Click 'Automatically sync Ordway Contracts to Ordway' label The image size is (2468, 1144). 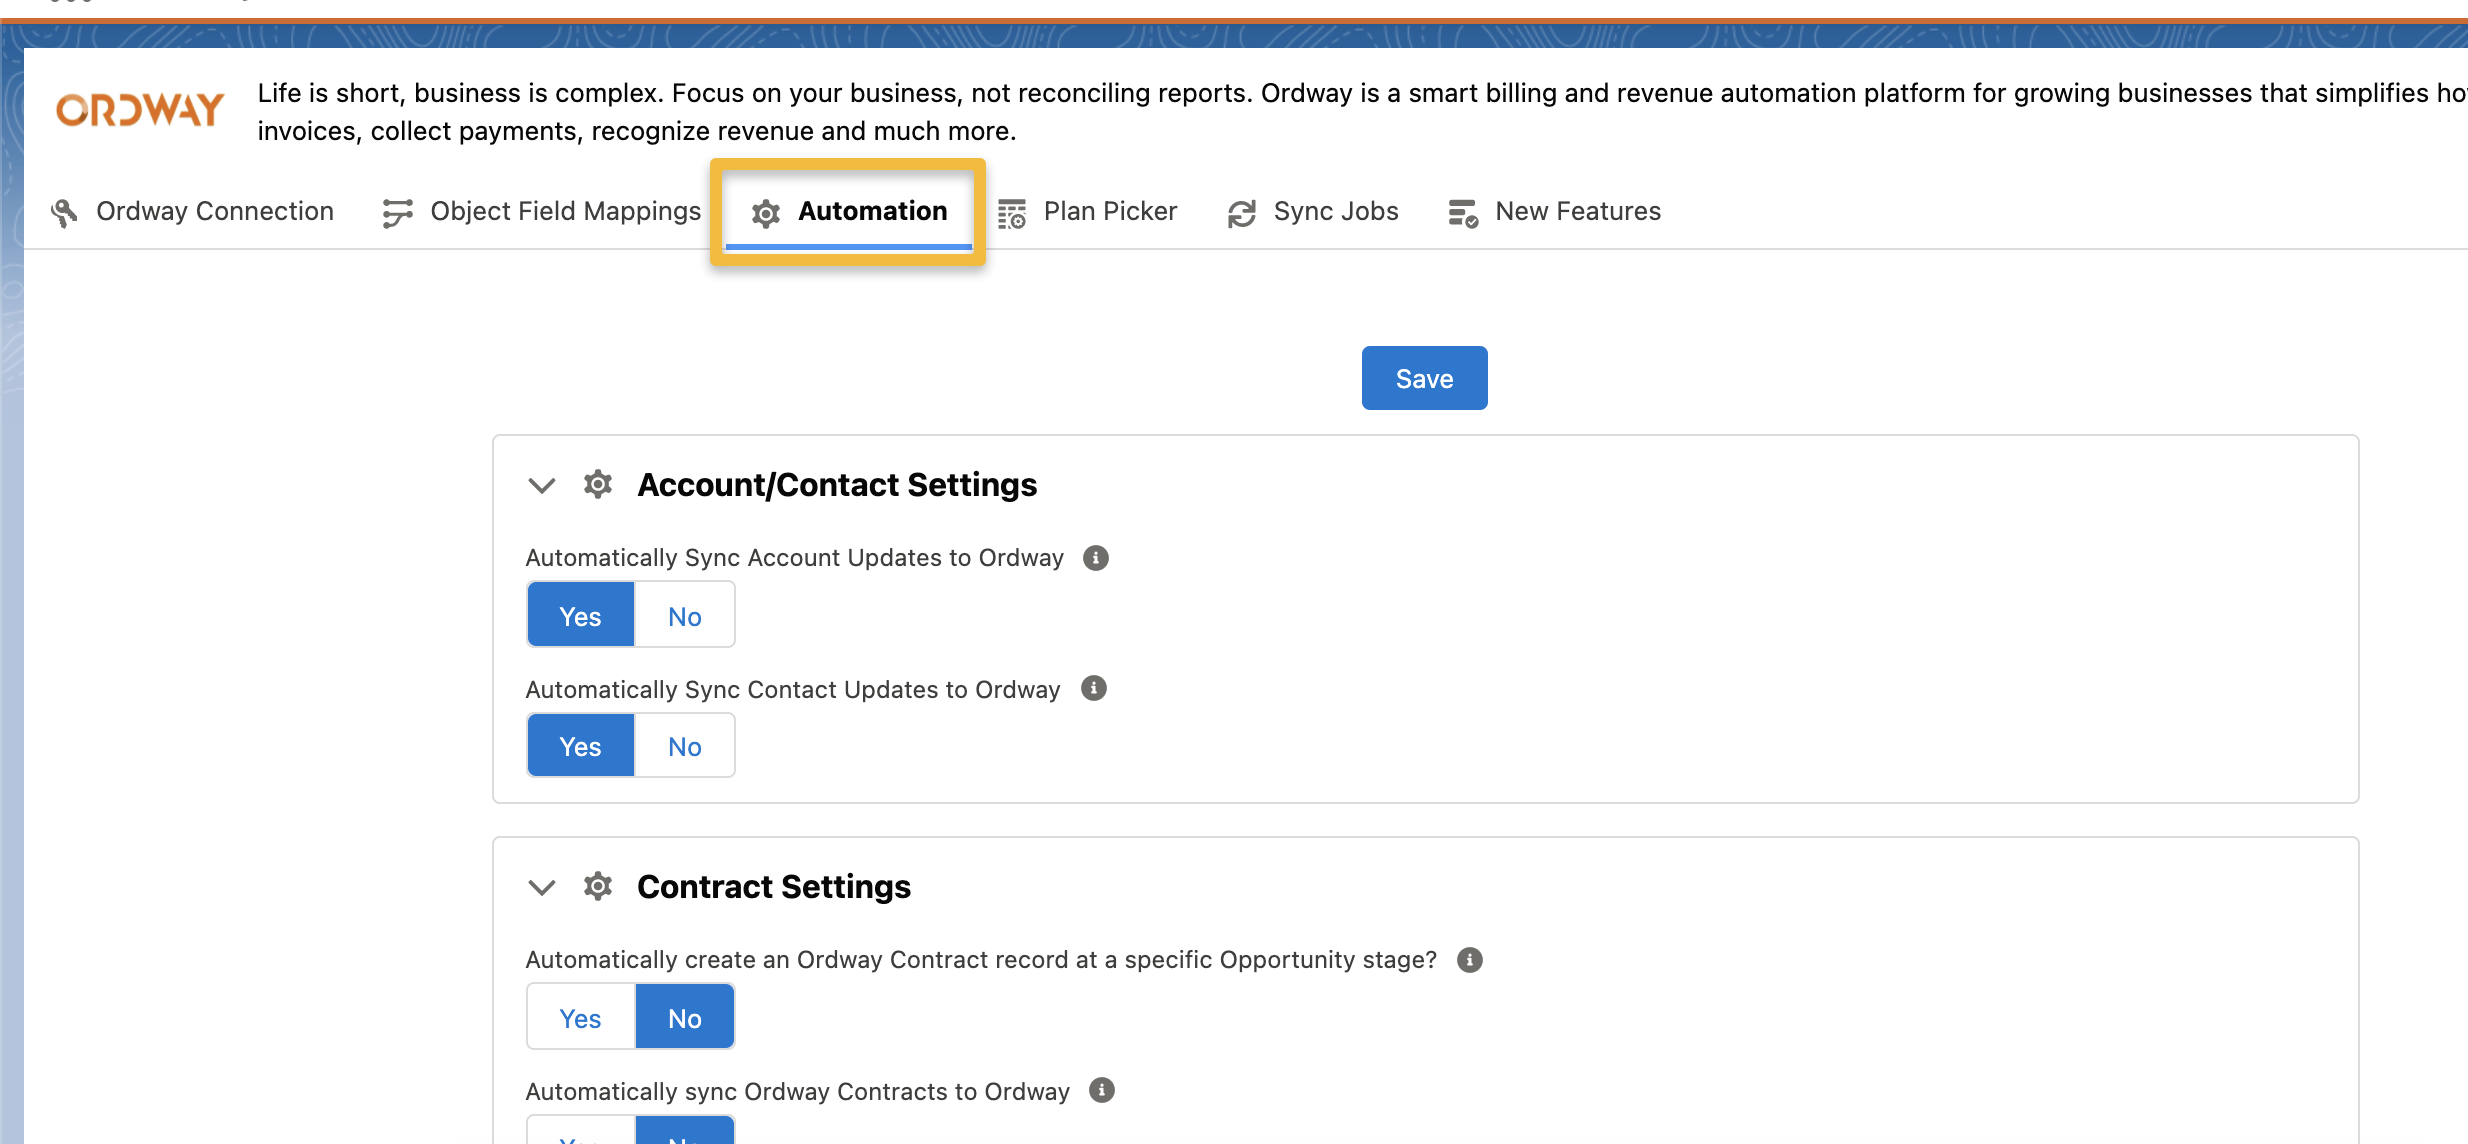pos(798,1092)
